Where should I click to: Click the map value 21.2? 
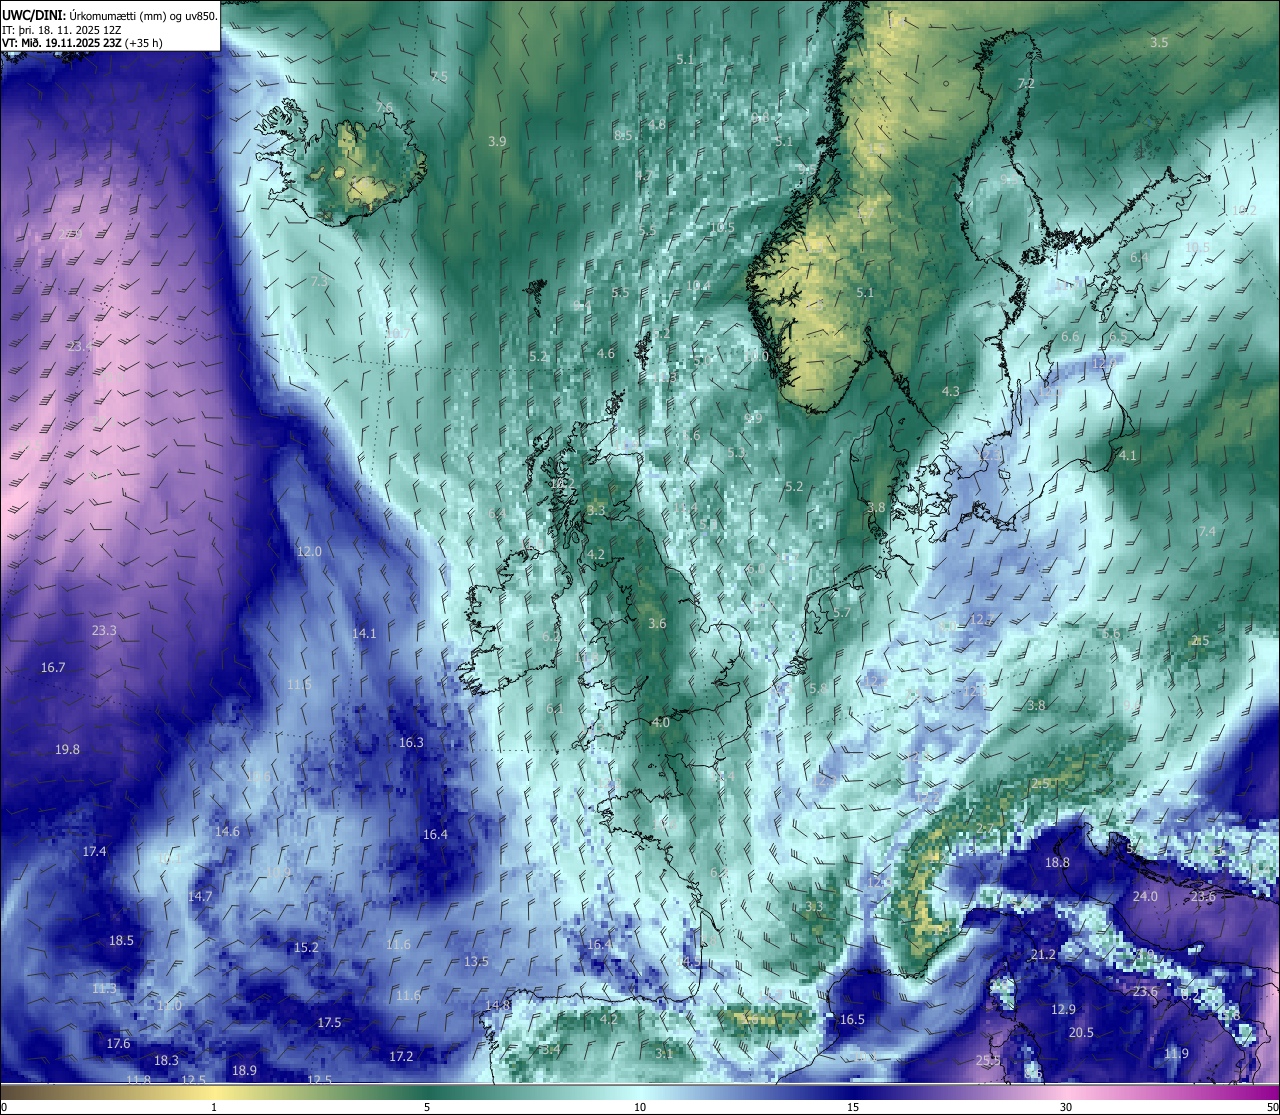[1043, 955]
